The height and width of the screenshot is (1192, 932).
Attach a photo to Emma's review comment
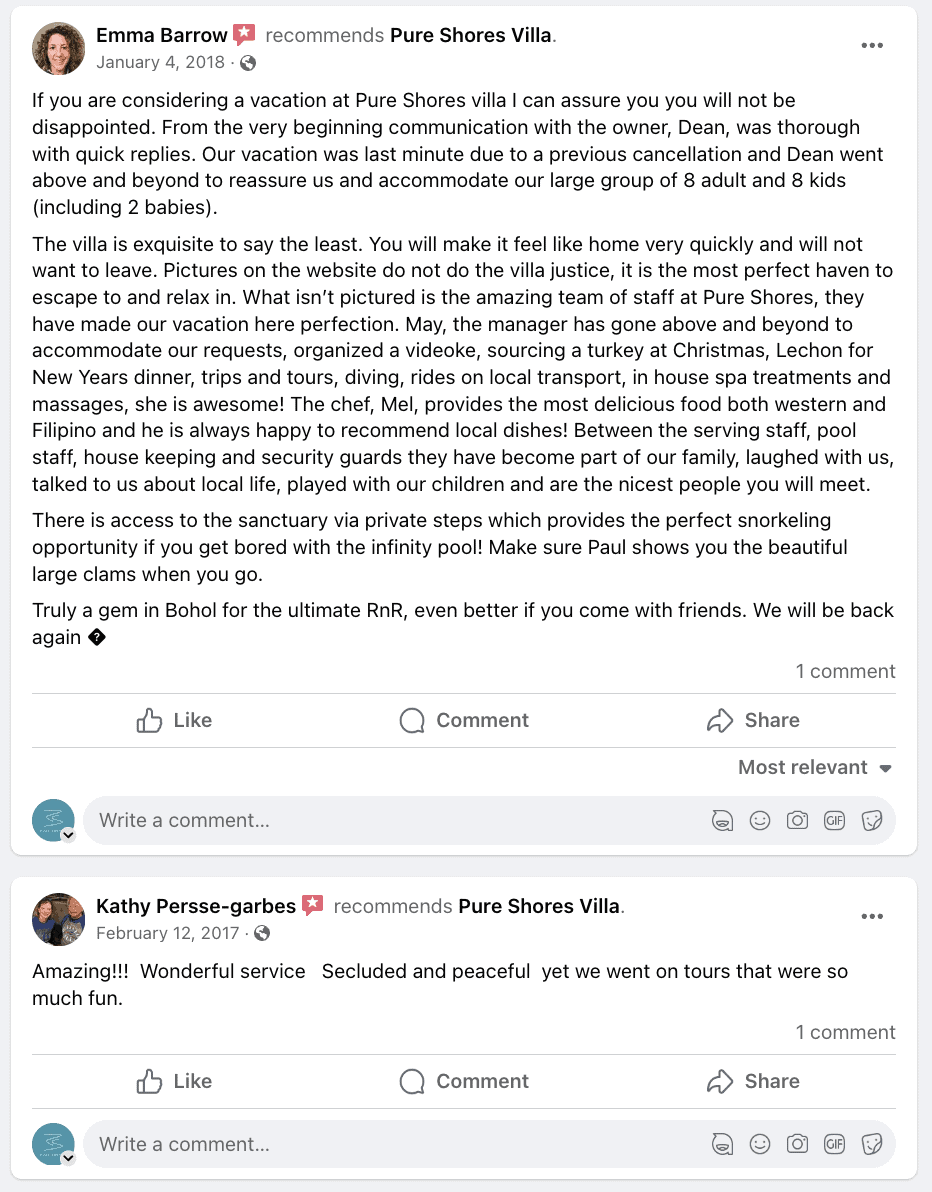point(797,821)
